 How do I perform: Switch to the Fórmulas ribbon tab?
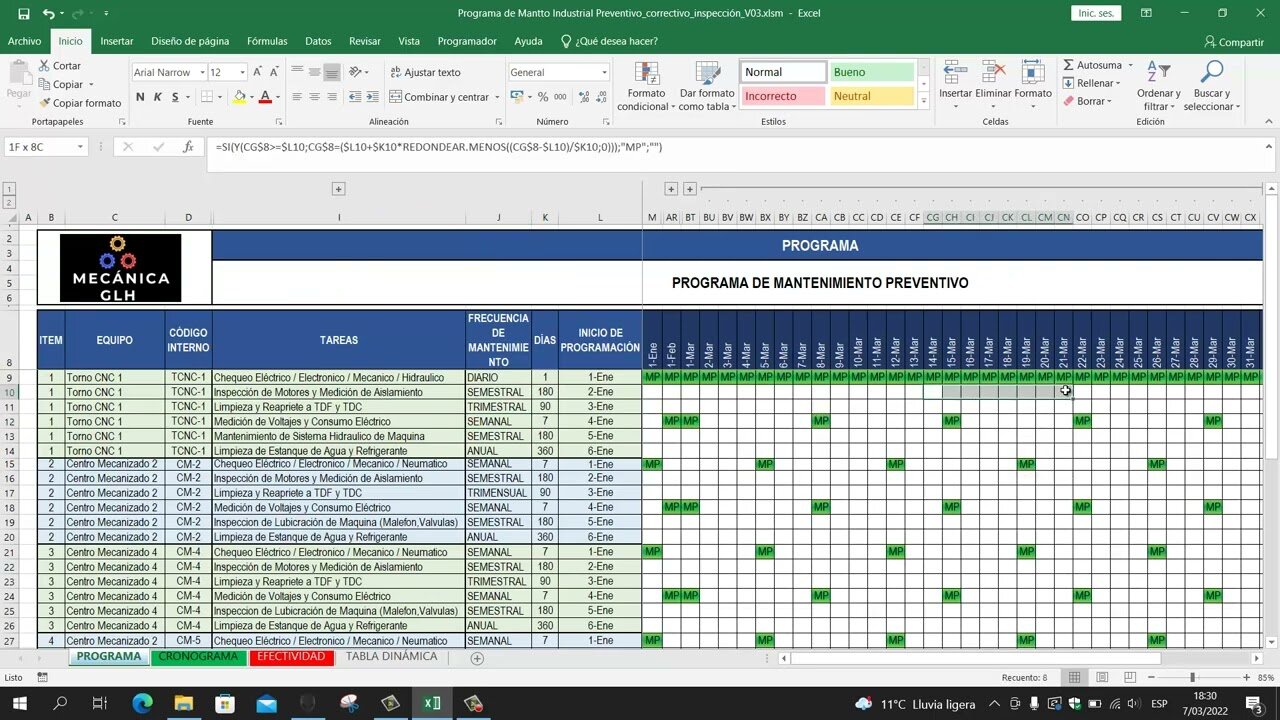tap(266, 41)
